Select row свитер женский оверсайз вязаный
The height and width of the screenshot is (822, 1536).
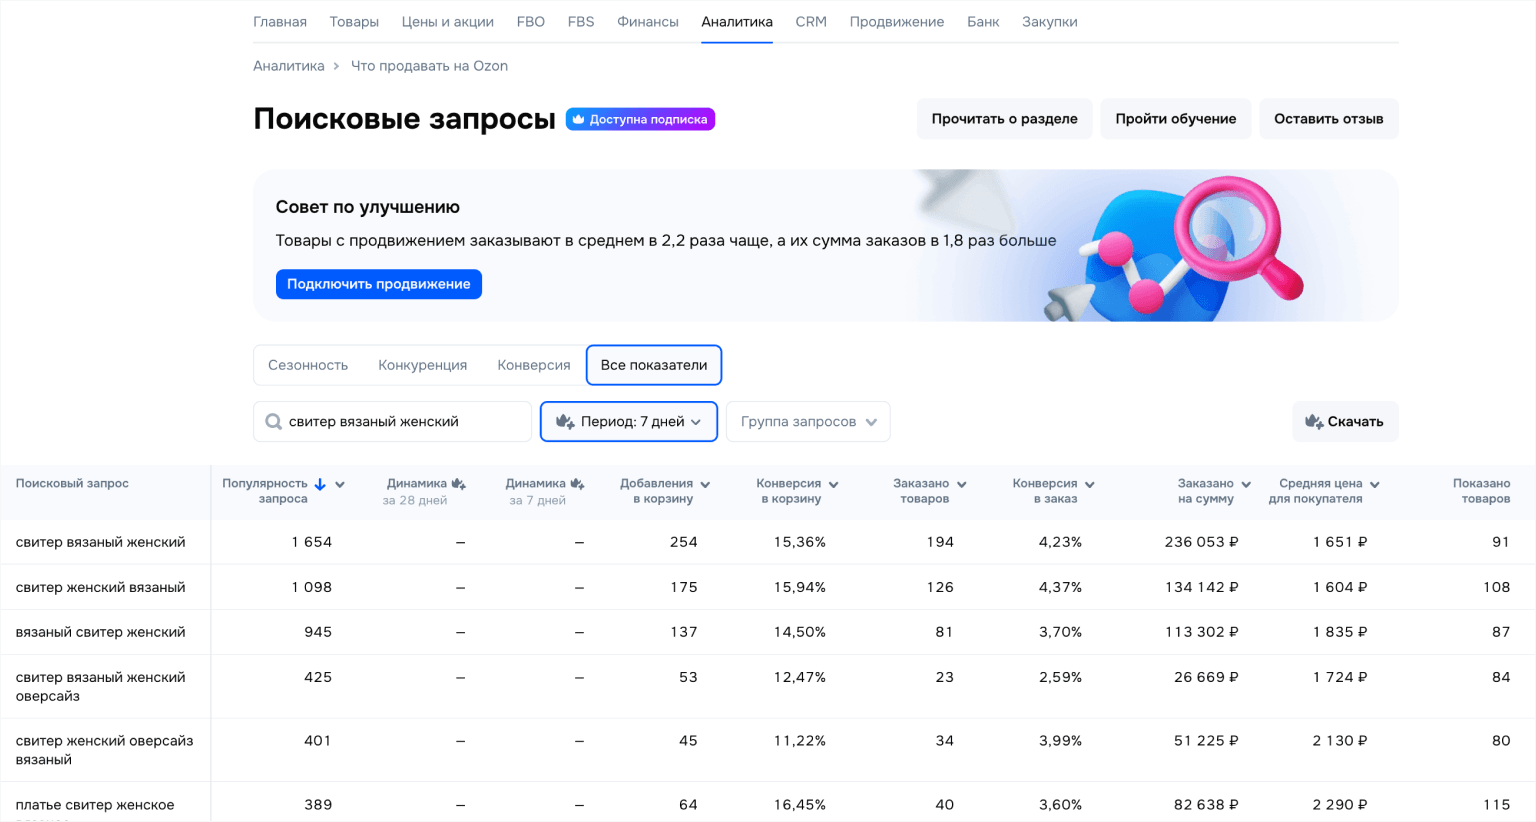[x=768, y=750]
